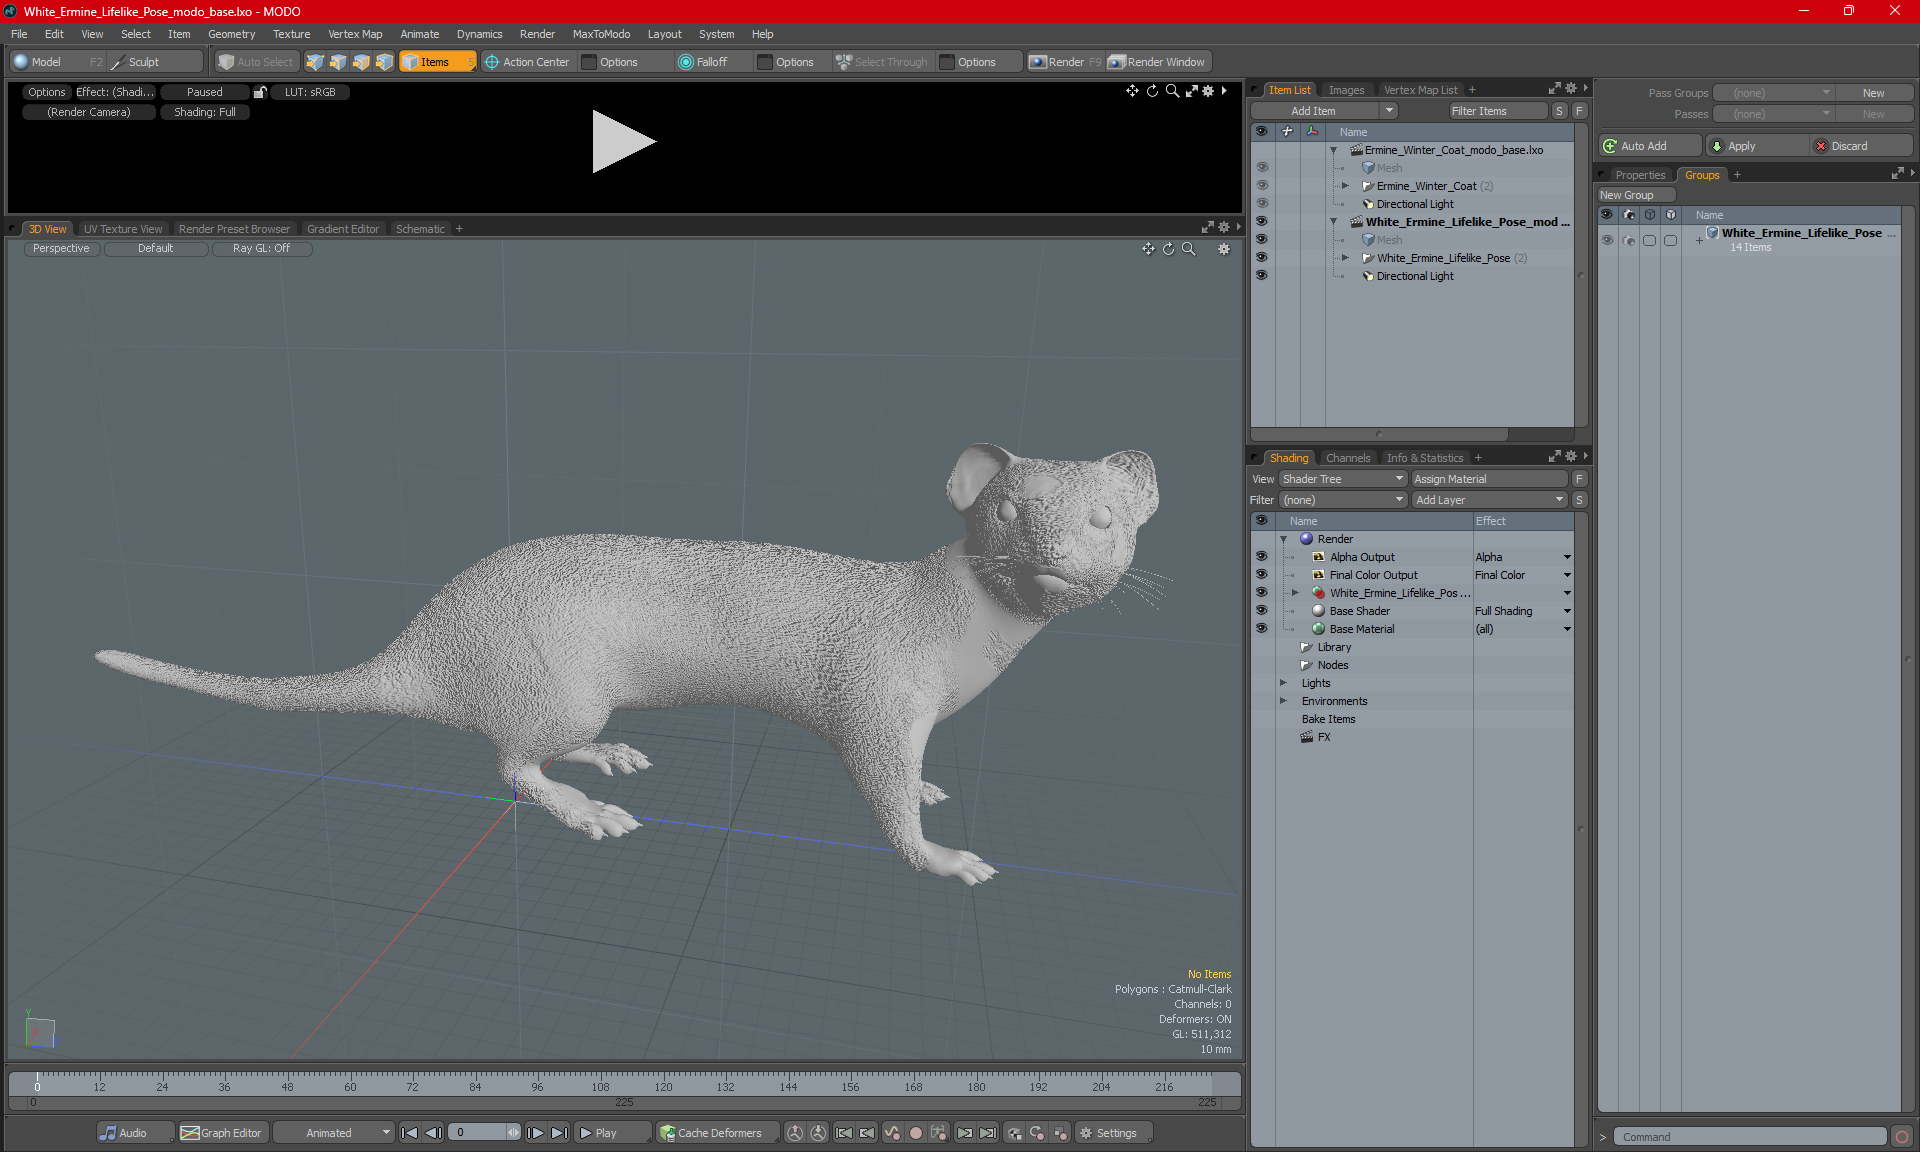
Task: Click the record keyframe circle icon
Action: click(x=915, y=1133)
